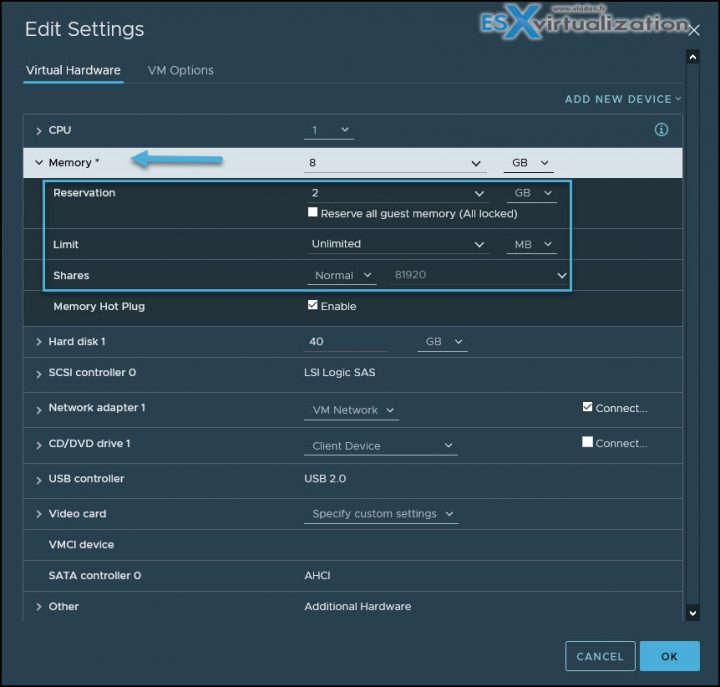
Task: Open the Shares Normal dropdown
Action: 341,275
